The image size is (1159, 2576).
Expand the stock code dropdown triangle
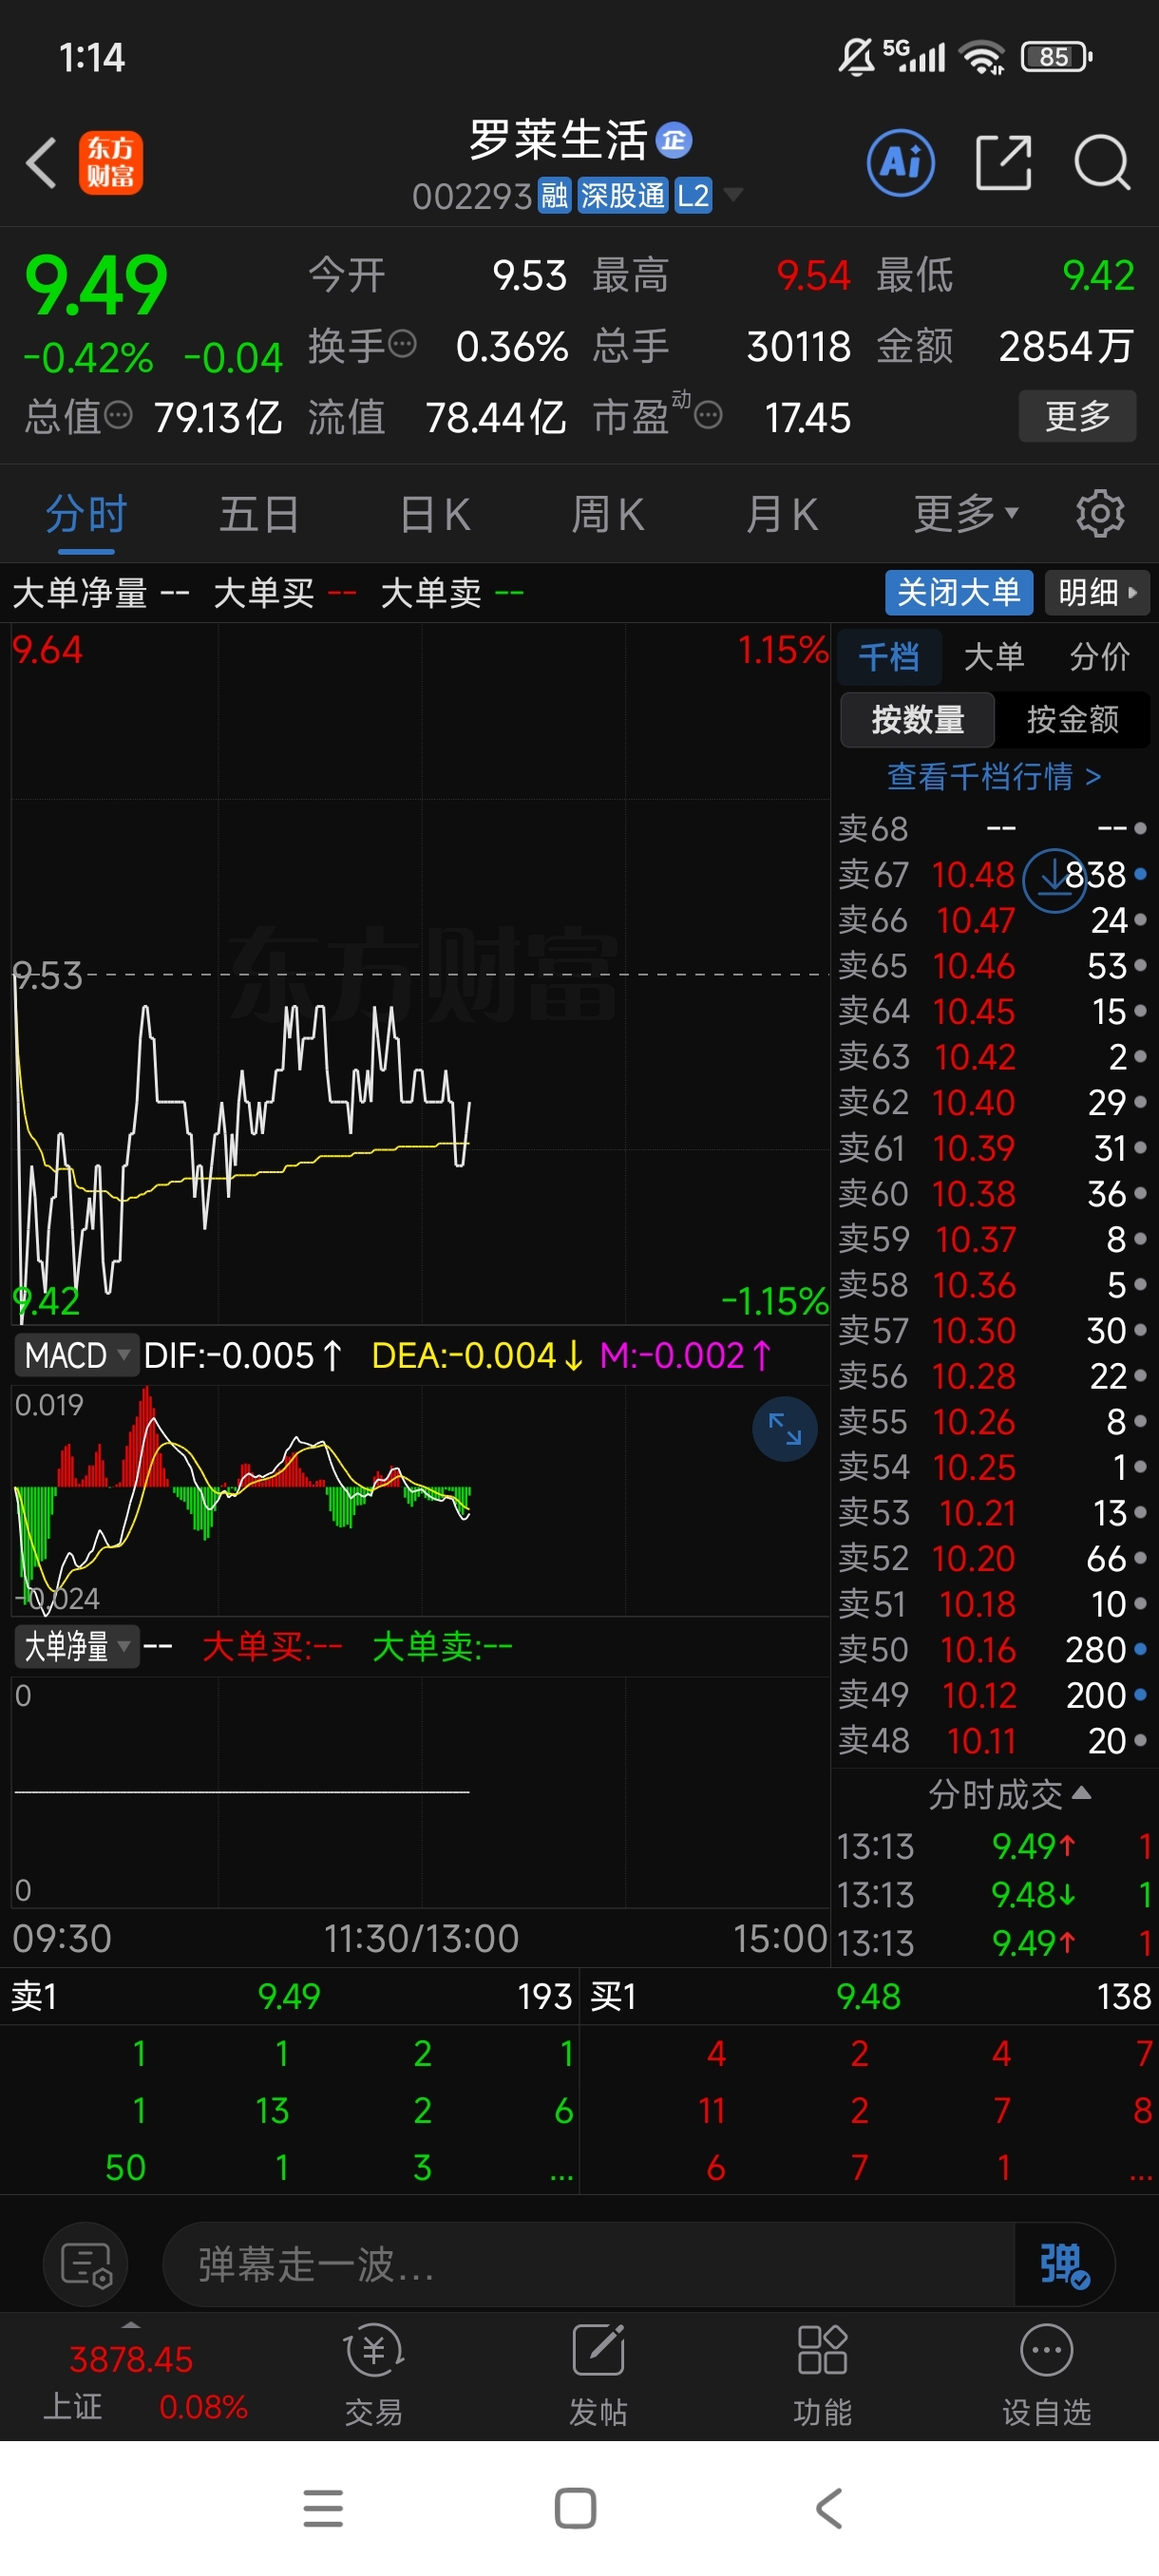pos(733,195)
